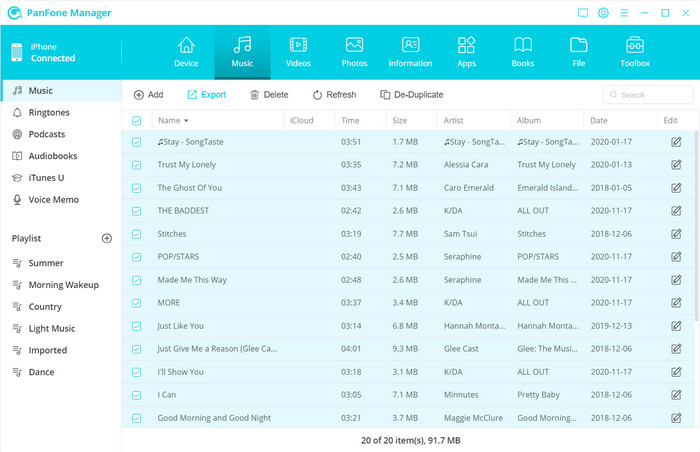Select Music in the sidebar

[x=61, y=91]
